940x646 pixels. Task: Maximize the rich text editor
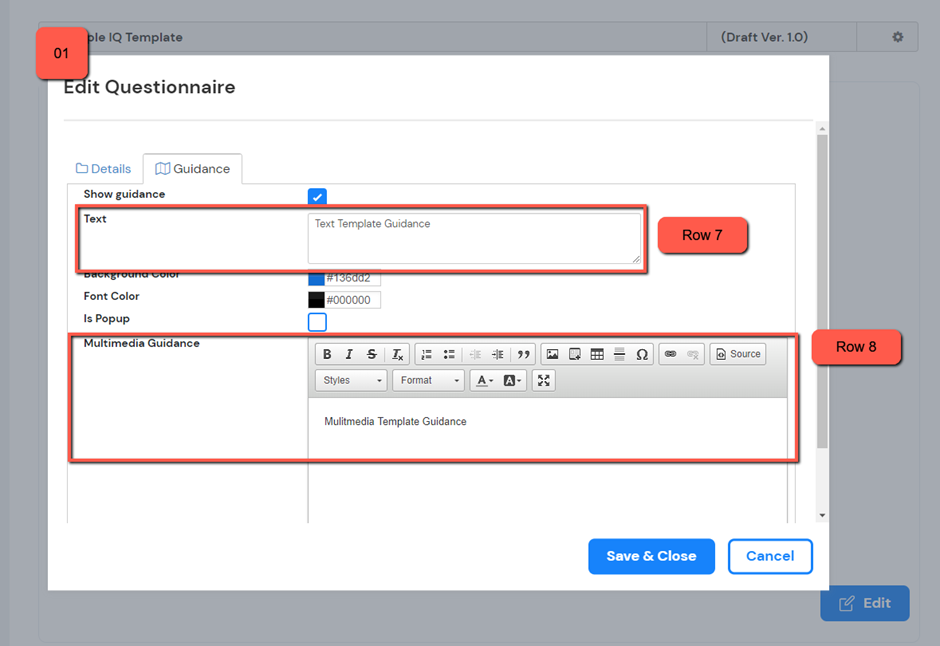coord(543,381)
